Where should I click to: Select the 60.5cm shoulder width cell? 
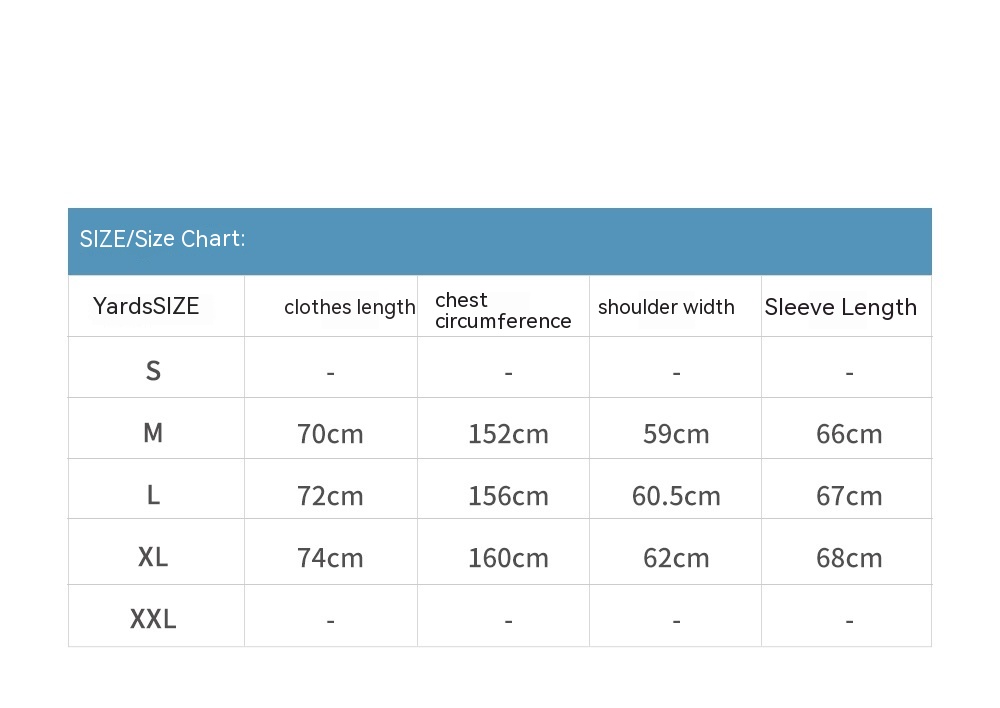676,496
